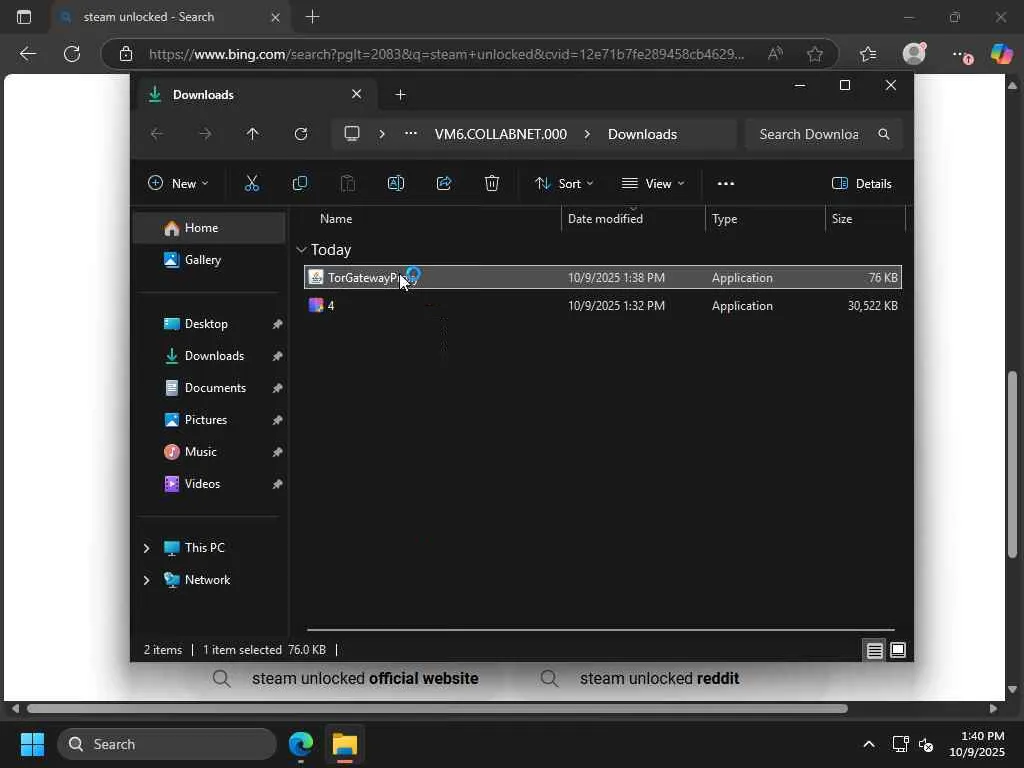Click the steam unlocked reddit suggestion
This screenshot has height=768, width=1024.
pyautogui.click(x=660, y=679)
